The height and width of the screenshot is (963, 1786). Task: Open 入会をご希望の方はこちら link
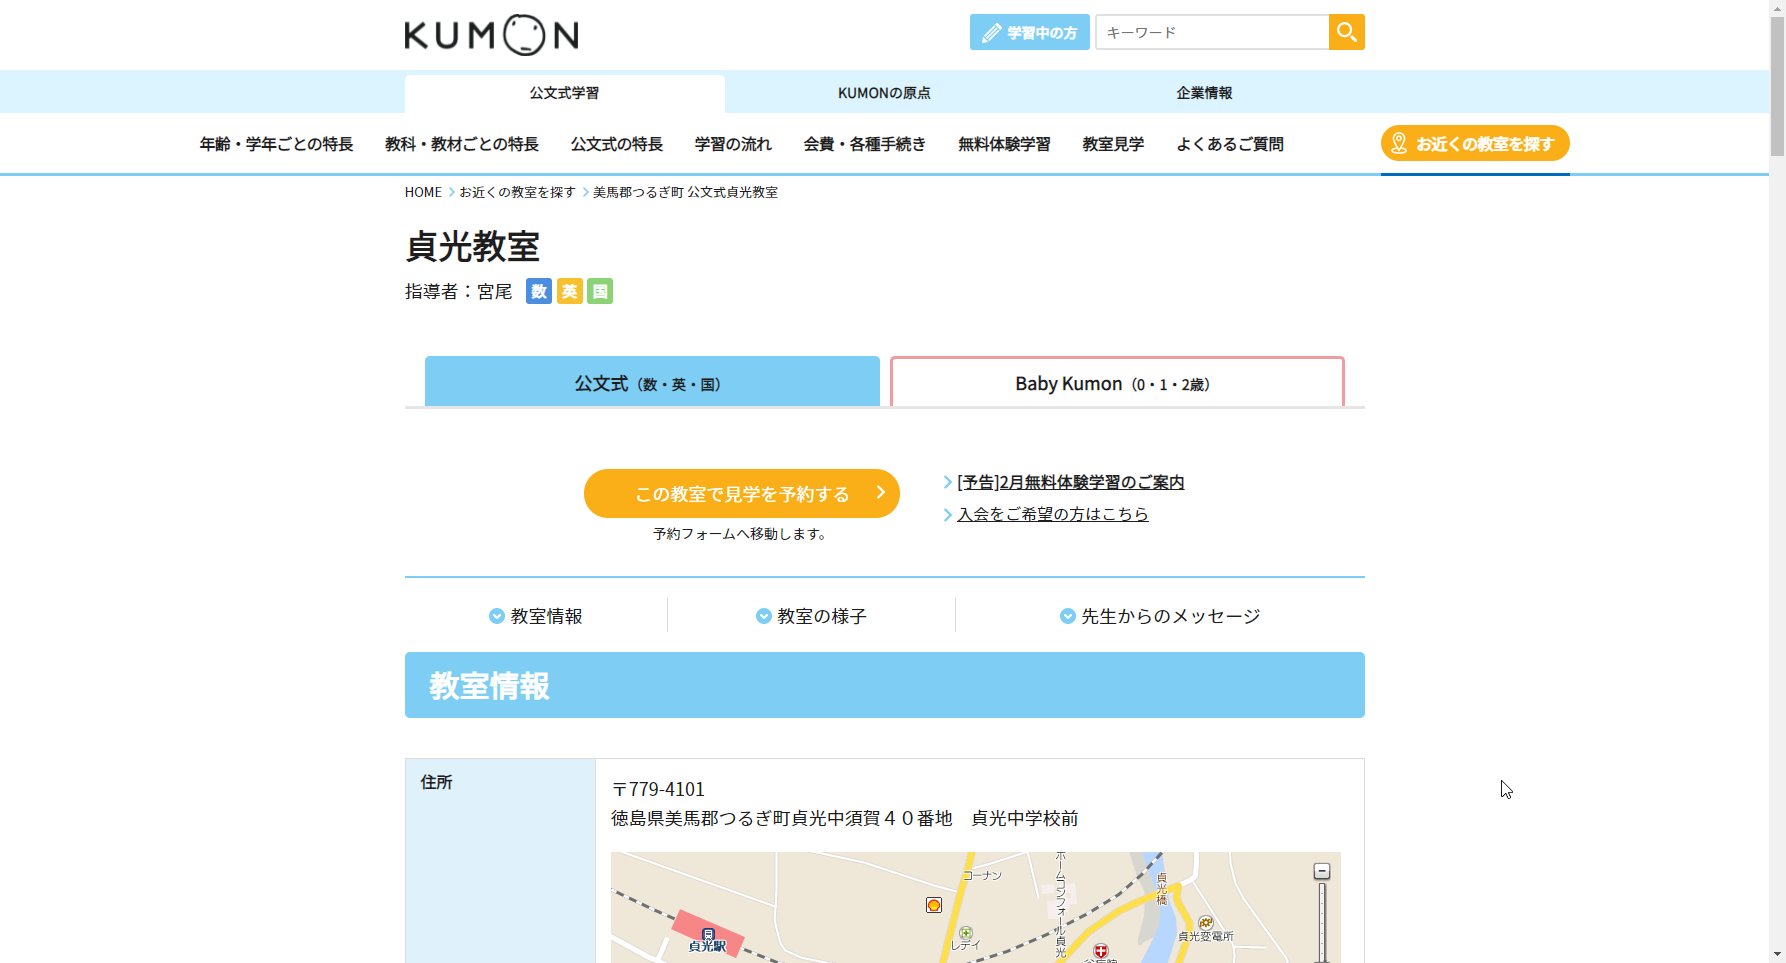(1053, 514)
